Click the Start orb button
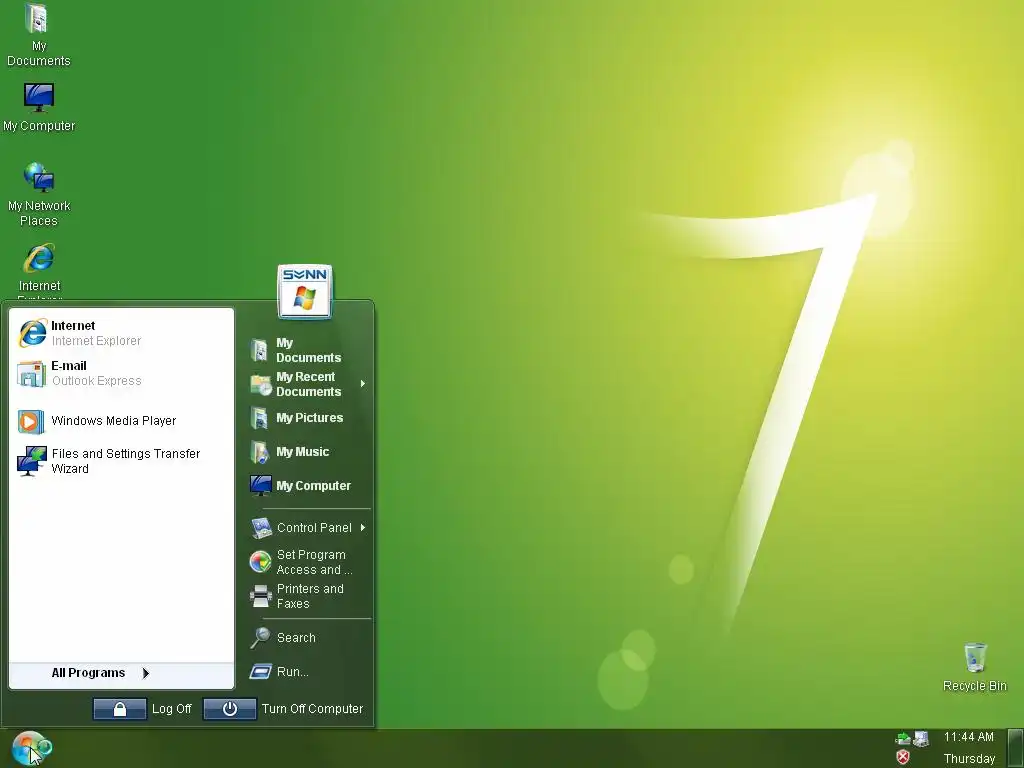 [x=31, y=748]
